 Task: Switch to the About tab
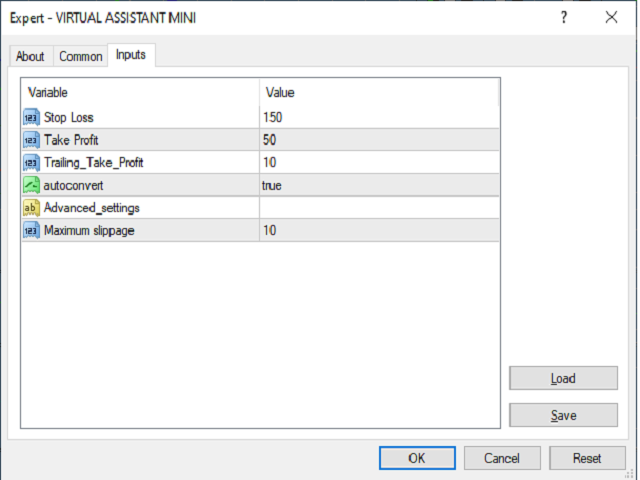tap(30, 56)
